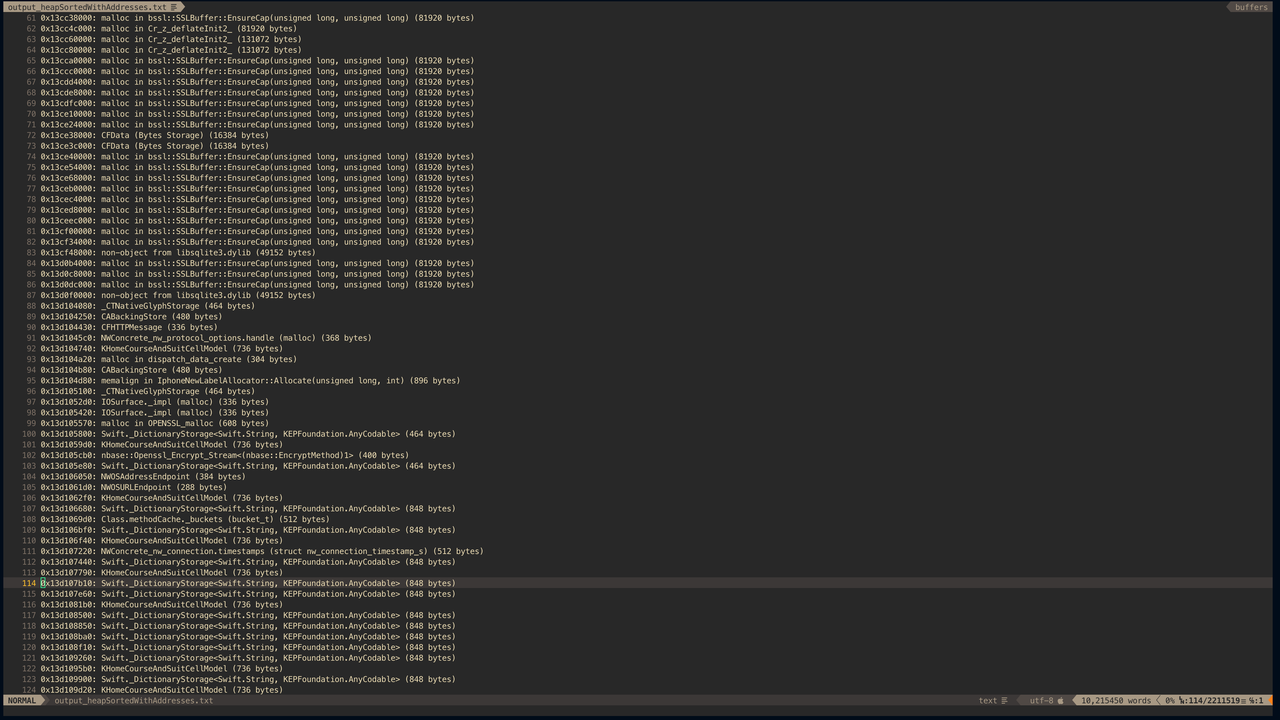This screenshot has width=1280, height=720.
Task: Click the IphoneNewLabelAllocator line 95
Action: click(x=280, y=381)
